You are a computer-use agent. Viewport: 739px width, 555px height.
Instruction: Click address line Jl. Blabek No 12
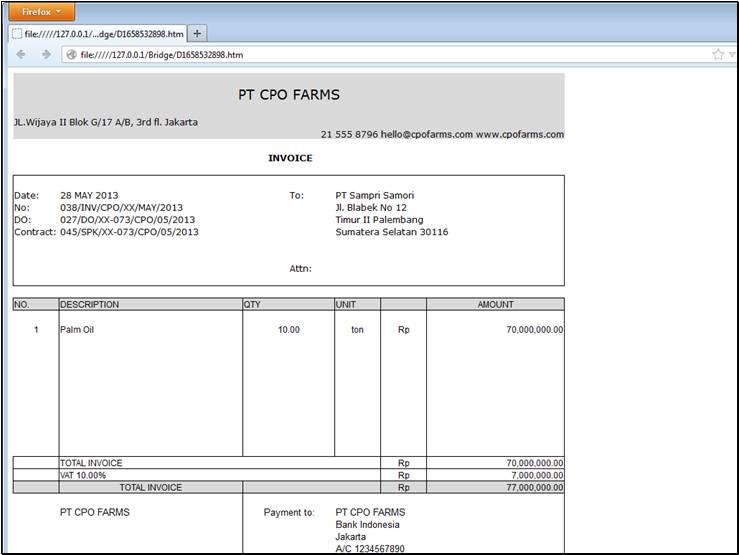click(x=371, y=207)
